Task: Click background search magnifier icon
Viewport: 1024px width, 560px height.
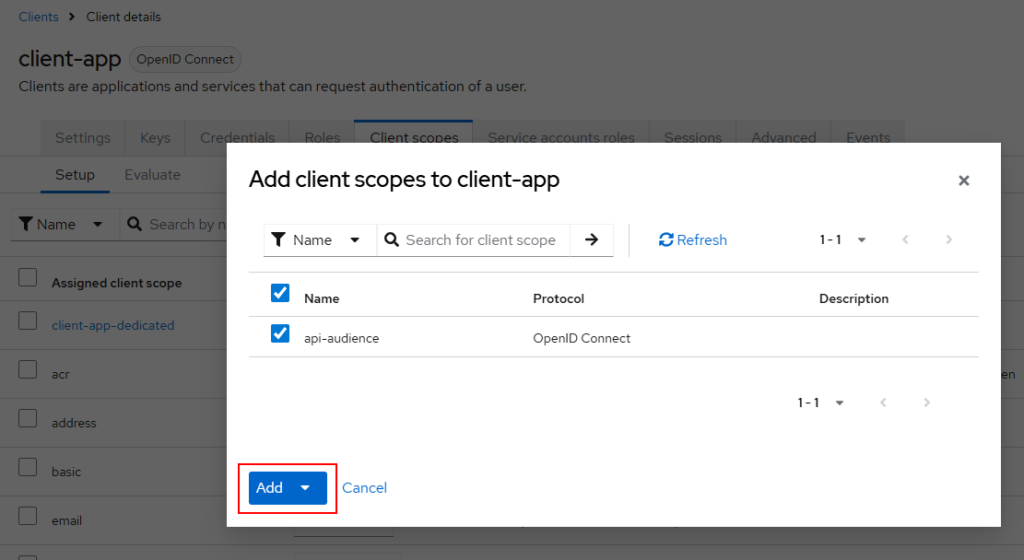Action: (135, 225)
